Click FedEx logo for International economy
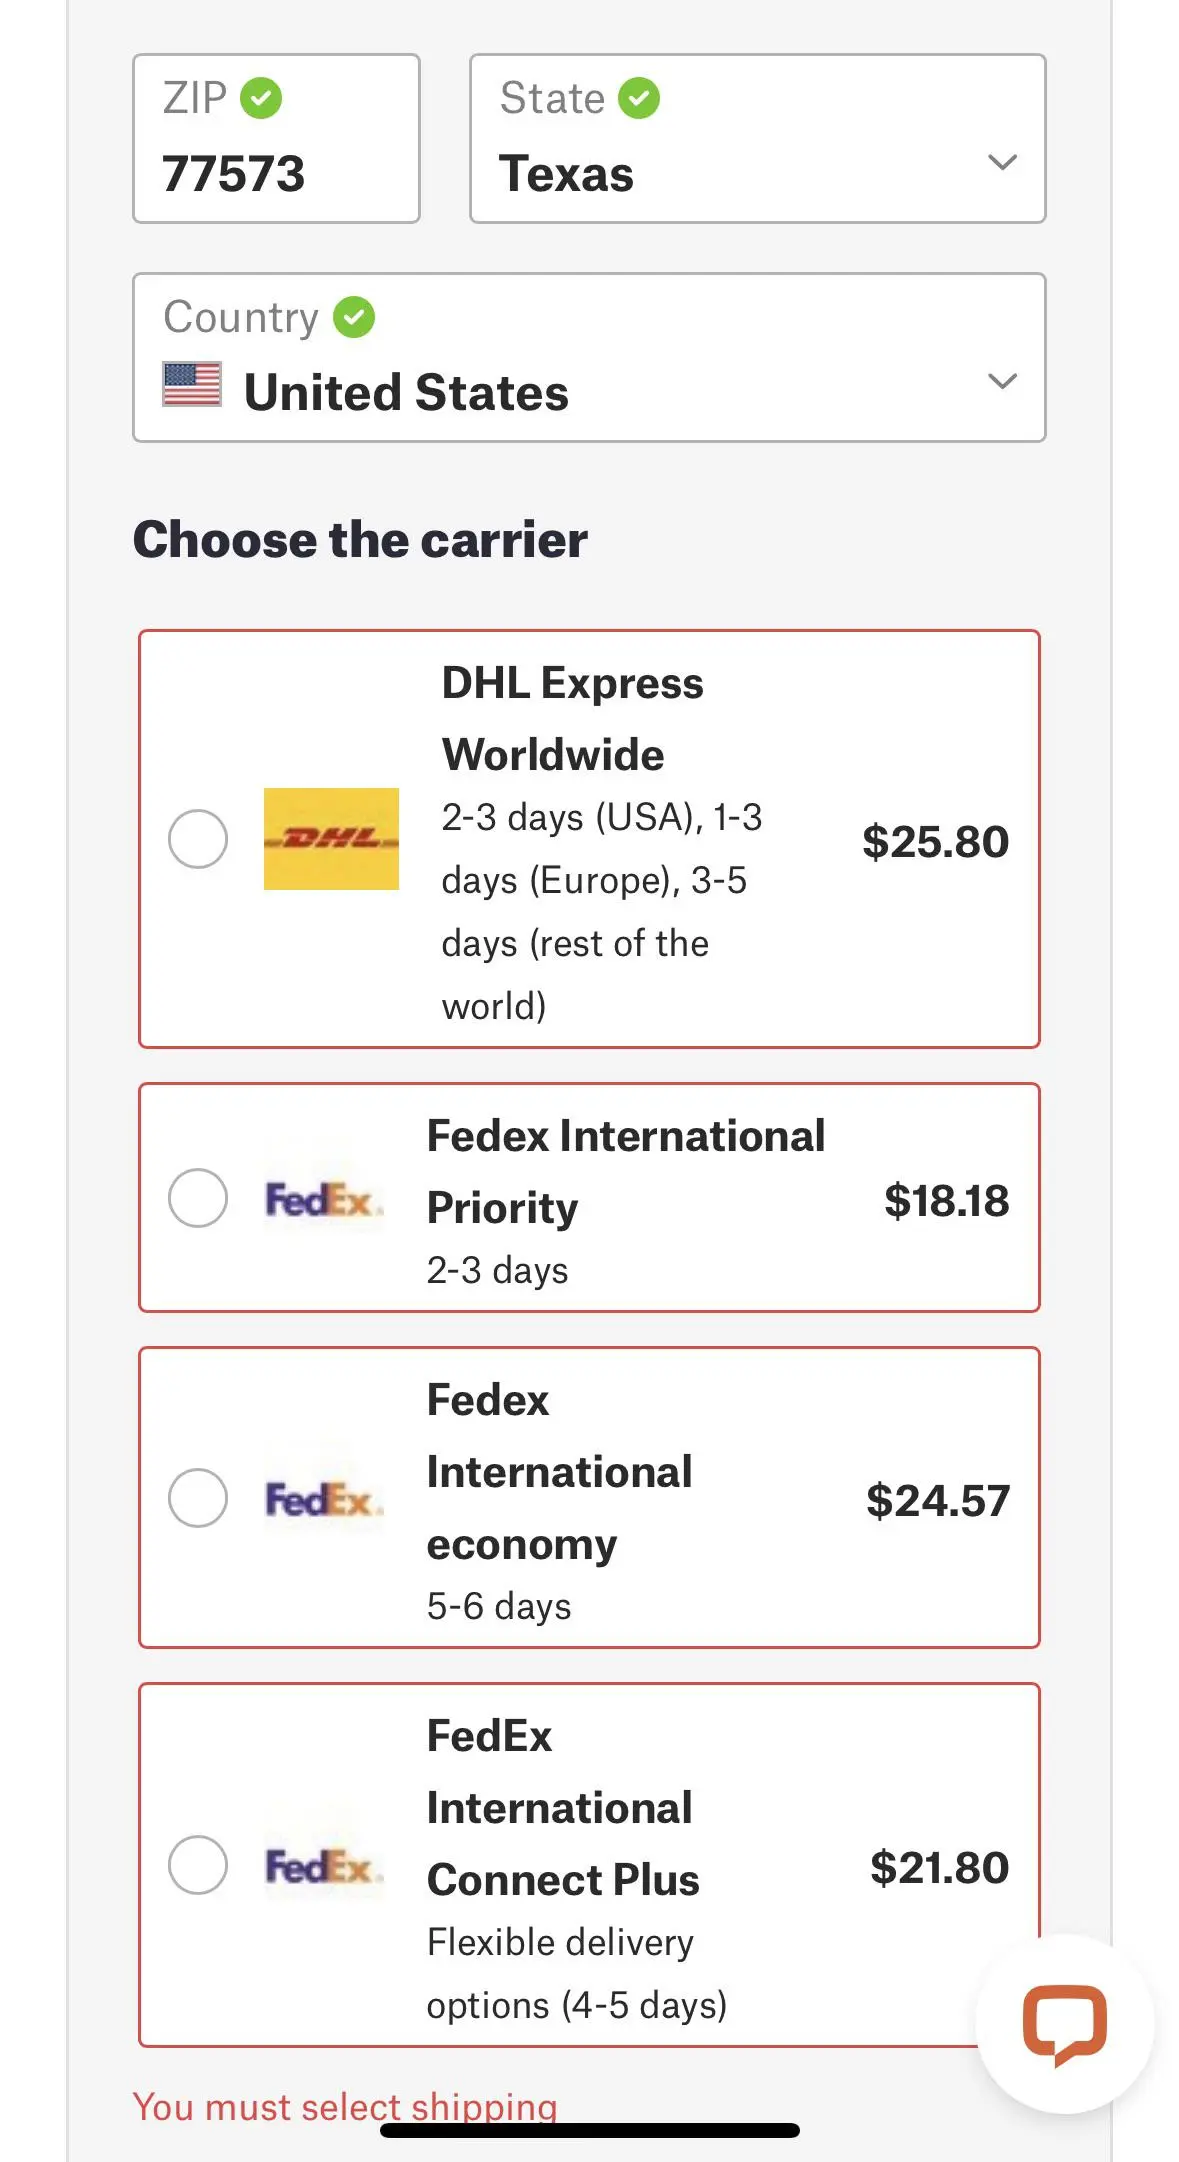 [x=322, y=1499]
